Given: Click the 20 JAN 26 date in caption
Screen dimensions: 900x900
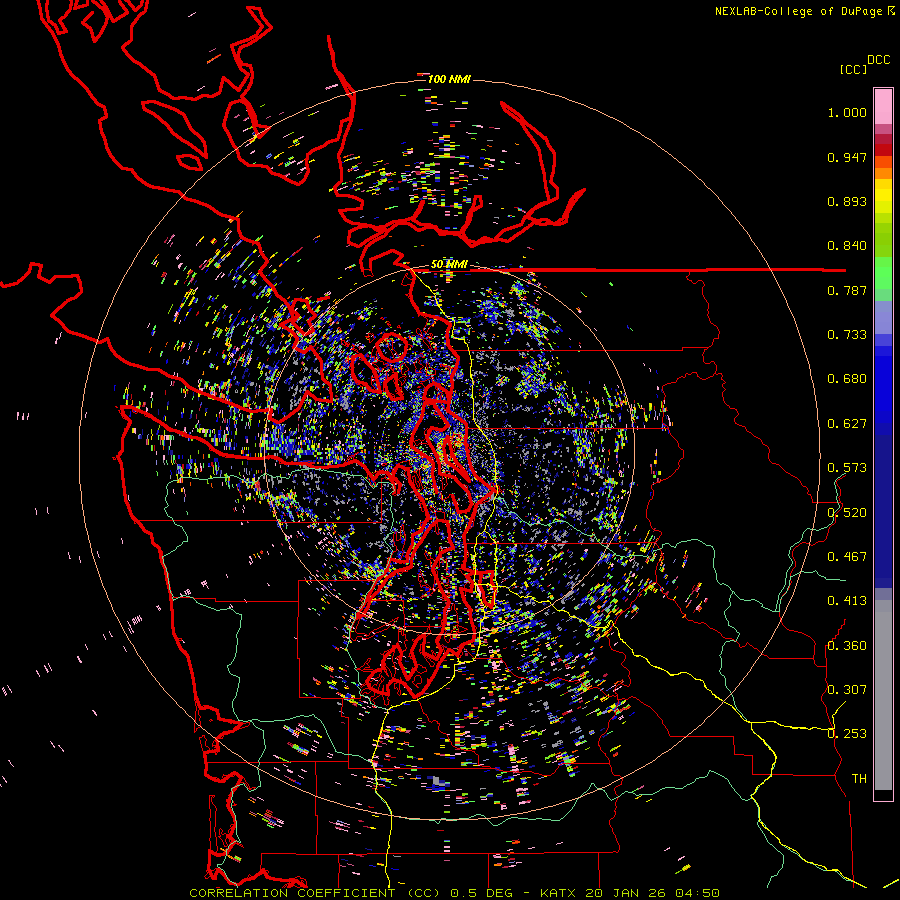Looking at the screenshot, I should tap(624, 893).
